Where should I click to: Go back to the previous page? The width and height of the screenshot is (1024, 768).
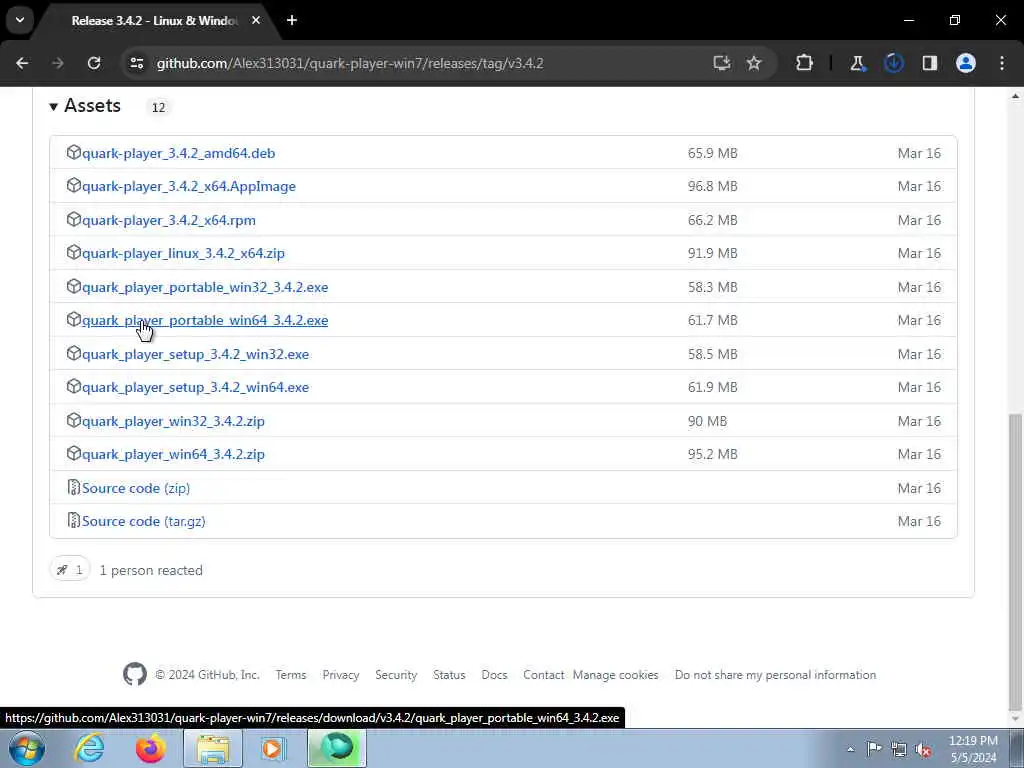point(22,63)
